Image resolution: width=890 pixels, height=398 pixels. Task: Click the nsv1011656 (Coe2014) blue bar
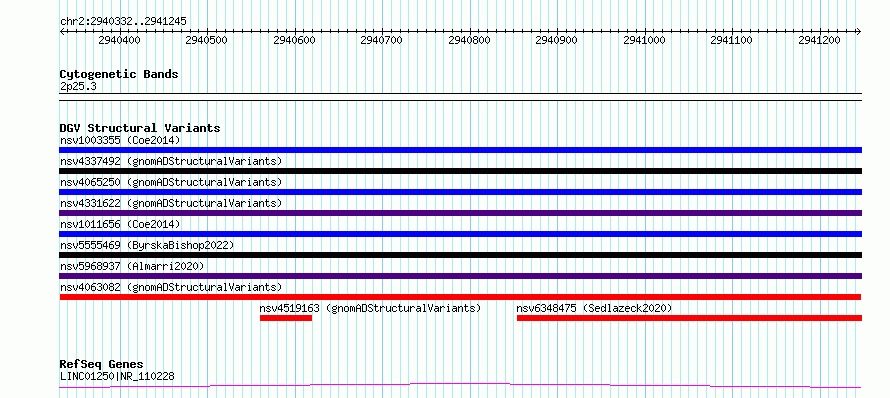click(x=460, y=234)
